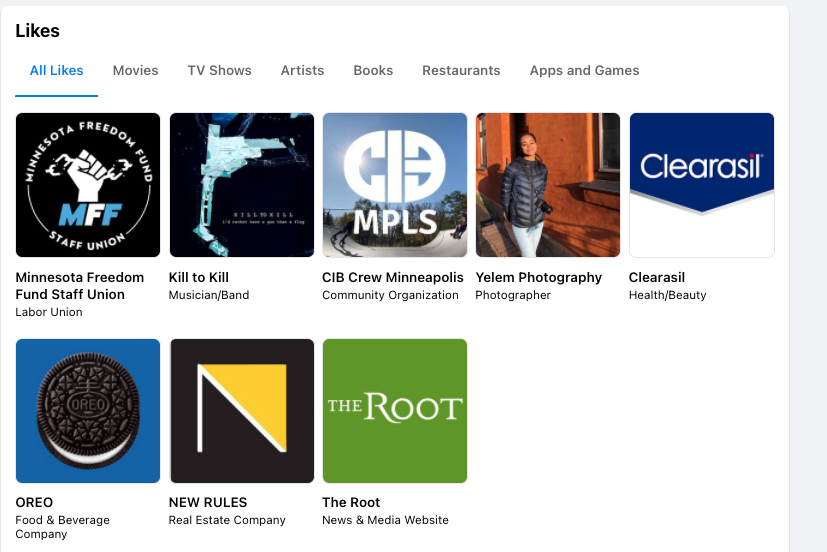Select the All Likes tab
827x552 pixels.
coord(57,70)
